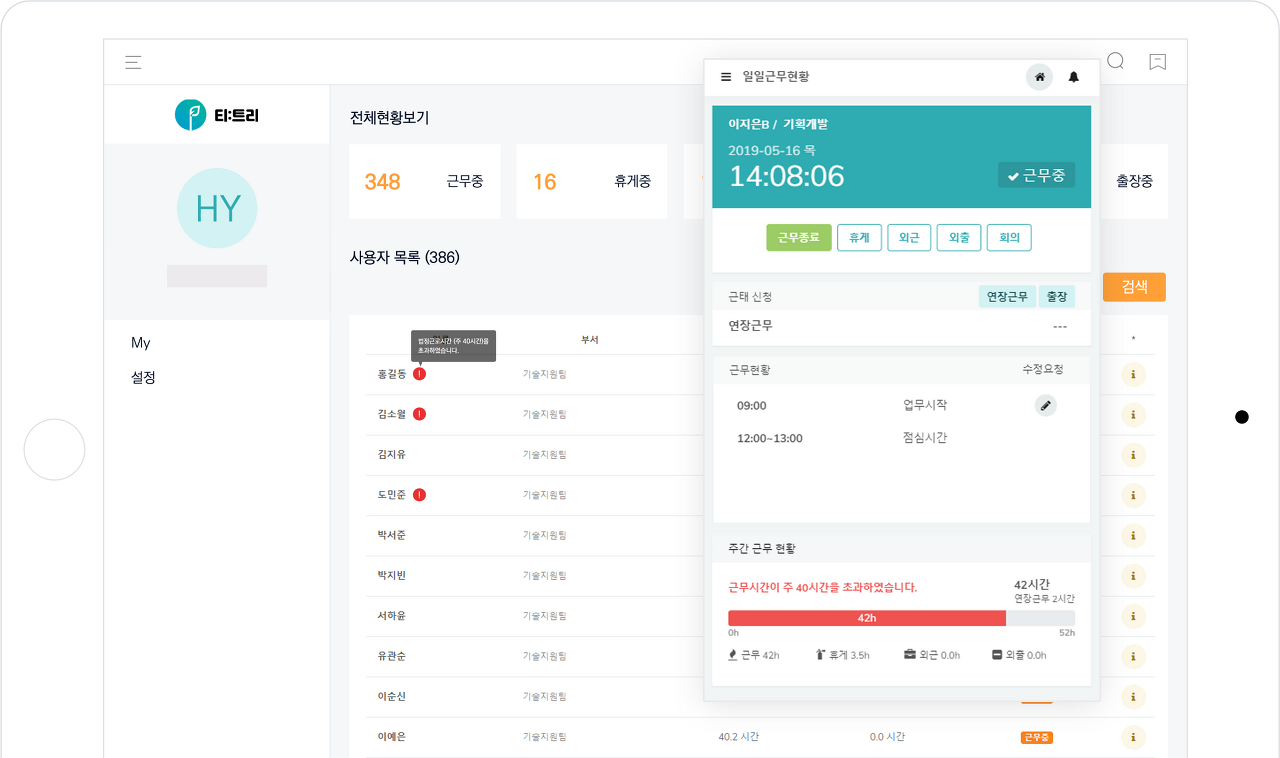Open info icon for the 이순신 row
The width and height of the screenshot is (1280, 758).
(x=1133, y=697)
